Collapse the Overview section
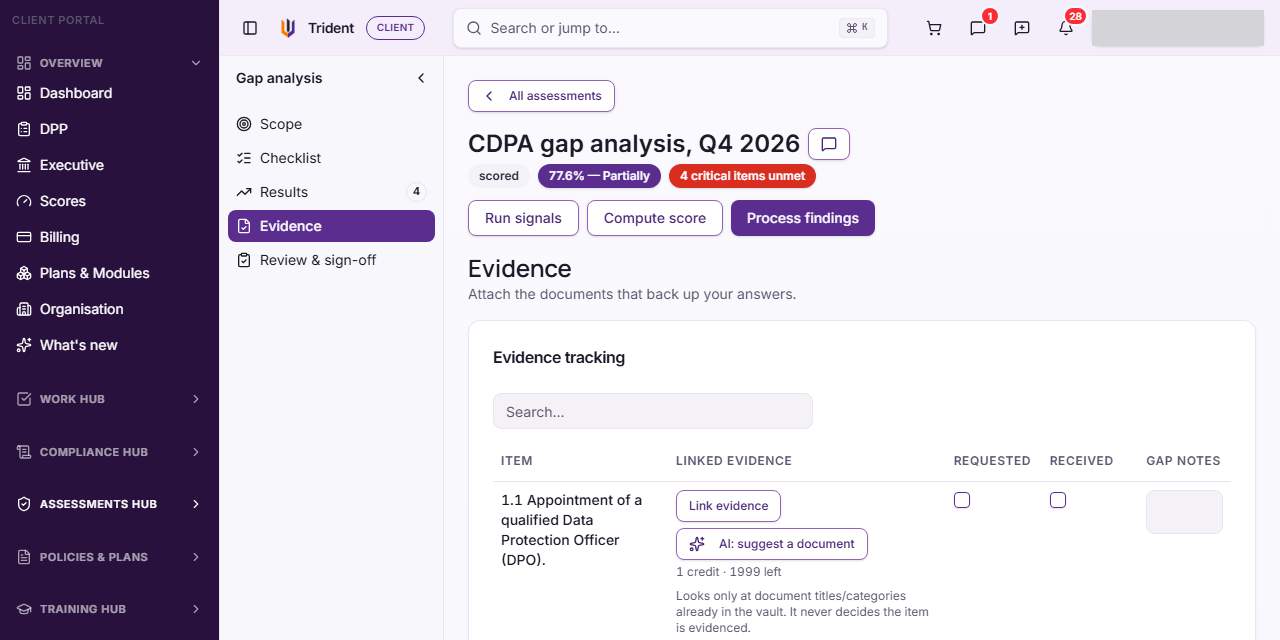1280x640 pixels. click(110, 63)
